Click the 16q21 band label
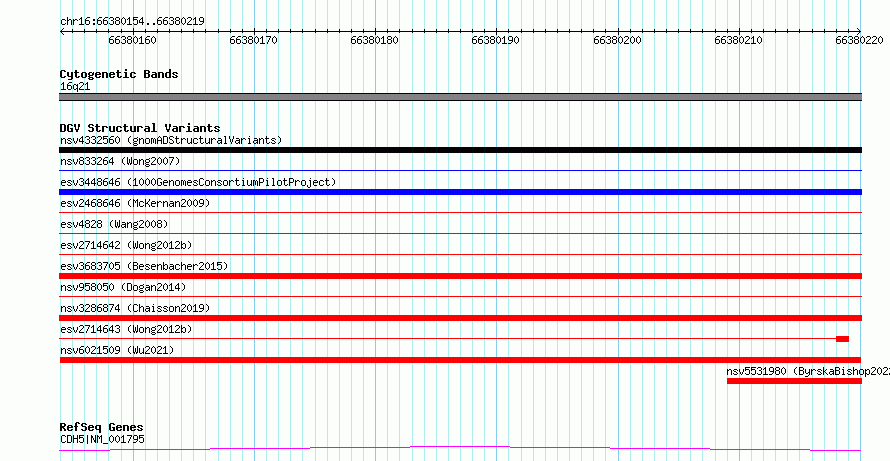This screenshot has width=890, height=461. [75, 87]
